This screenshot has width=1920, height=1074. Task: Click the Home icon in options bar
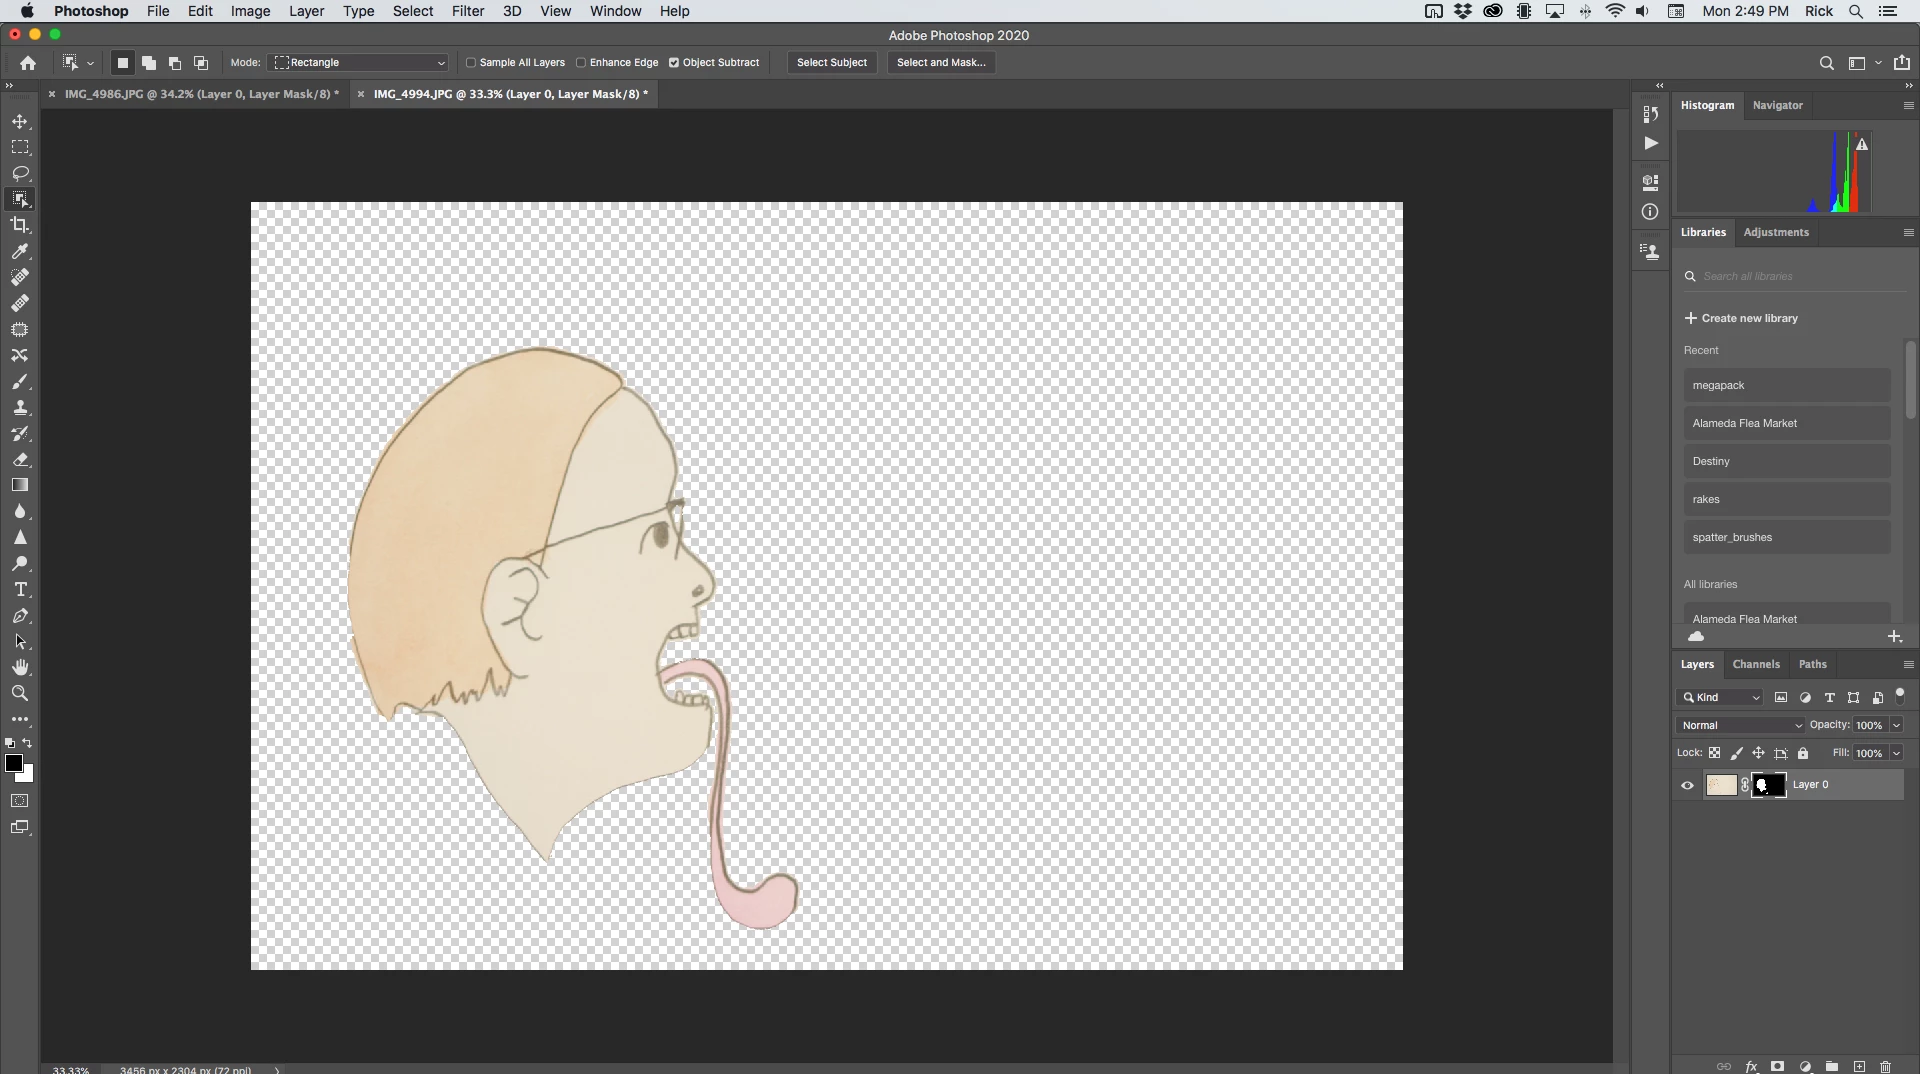click(x=28, y=63)
